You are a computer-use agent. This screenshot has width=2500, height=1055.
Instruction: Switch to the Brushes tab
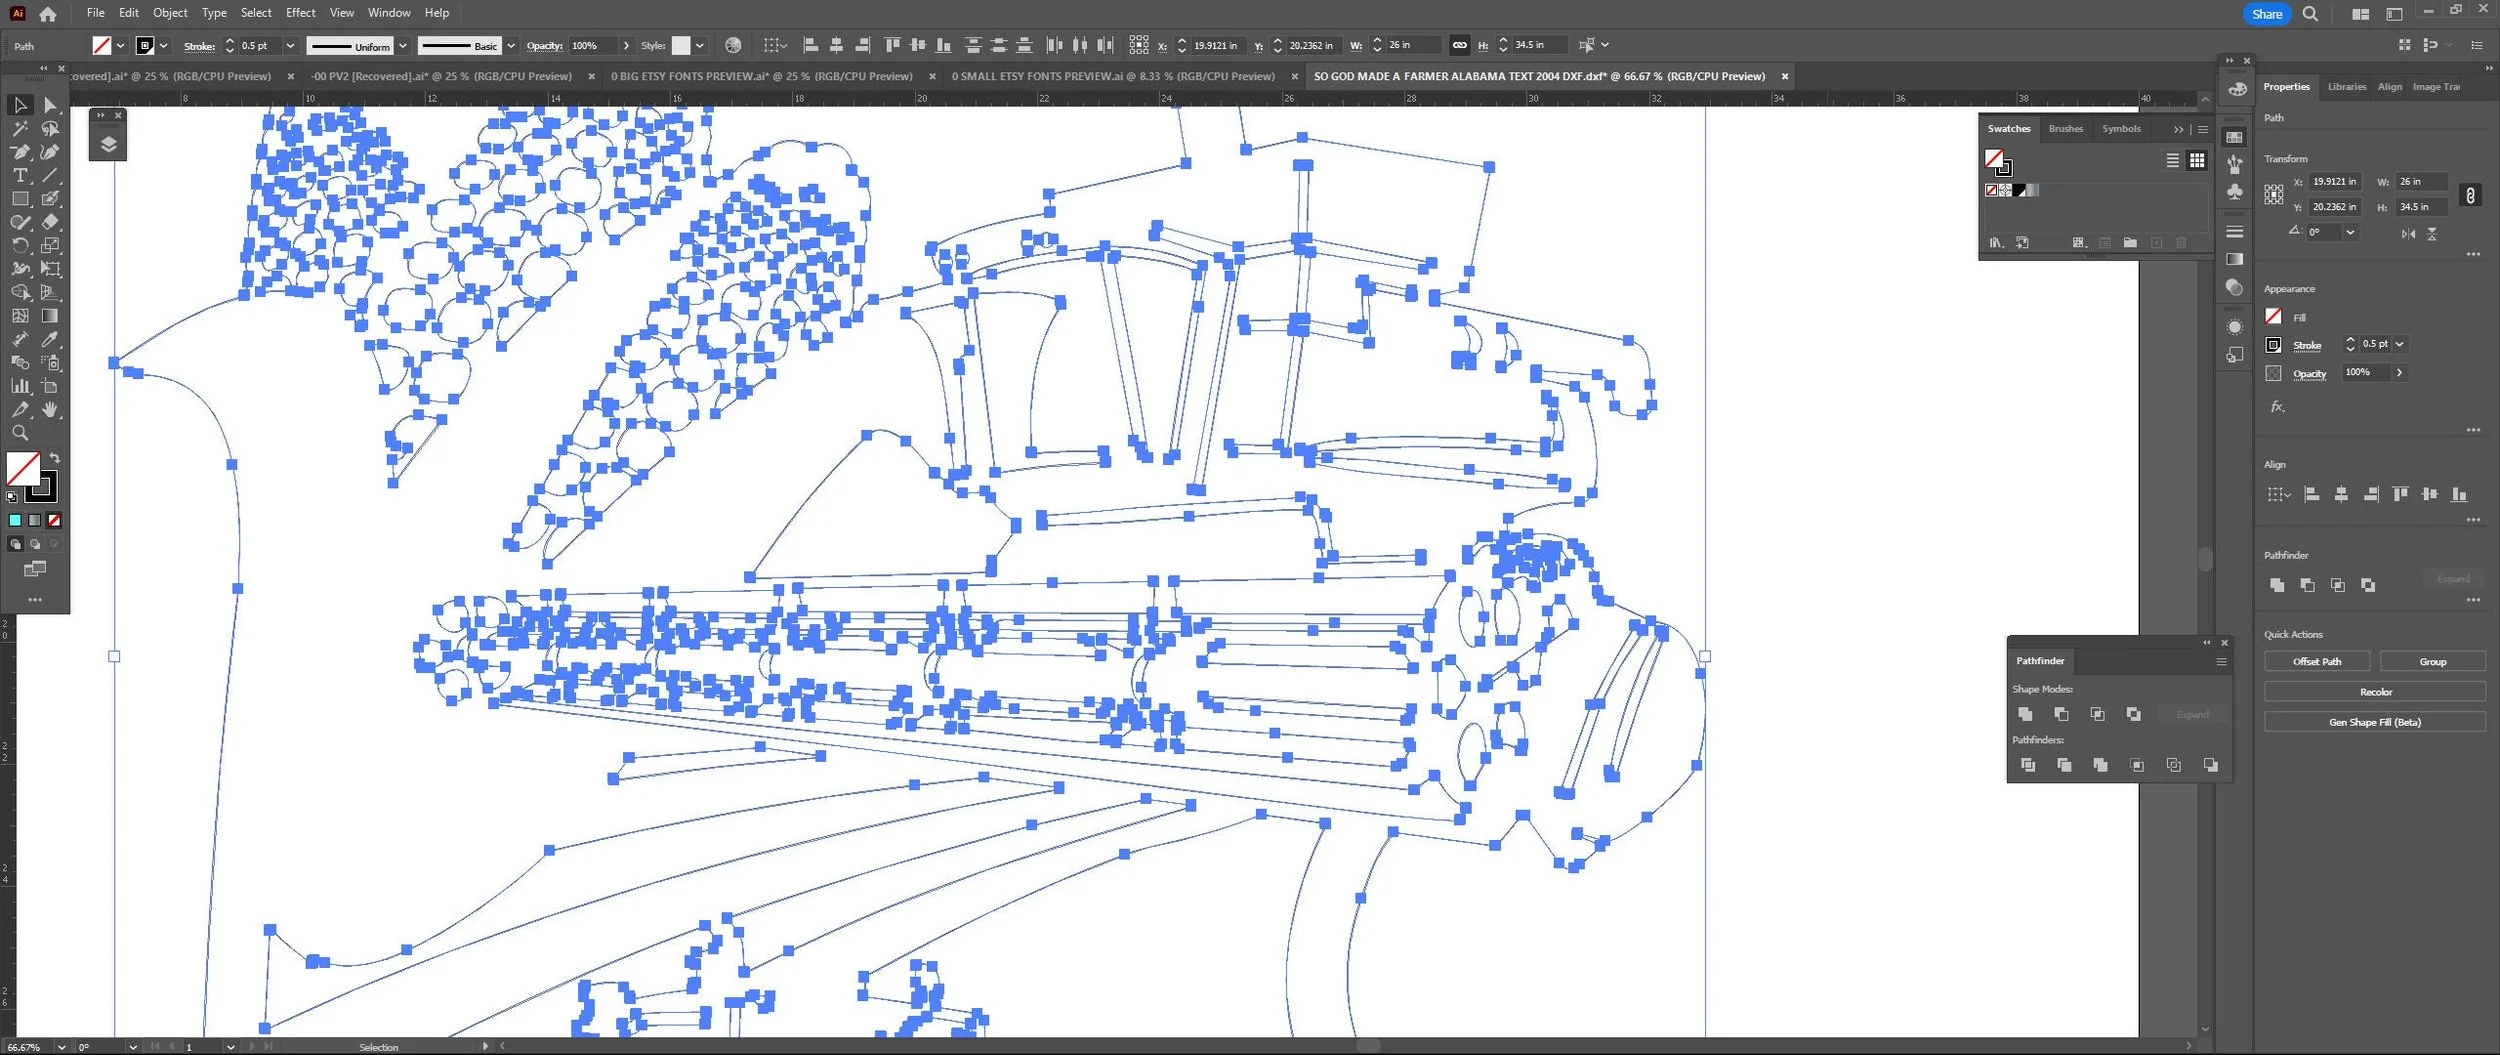click(2065, 129)
